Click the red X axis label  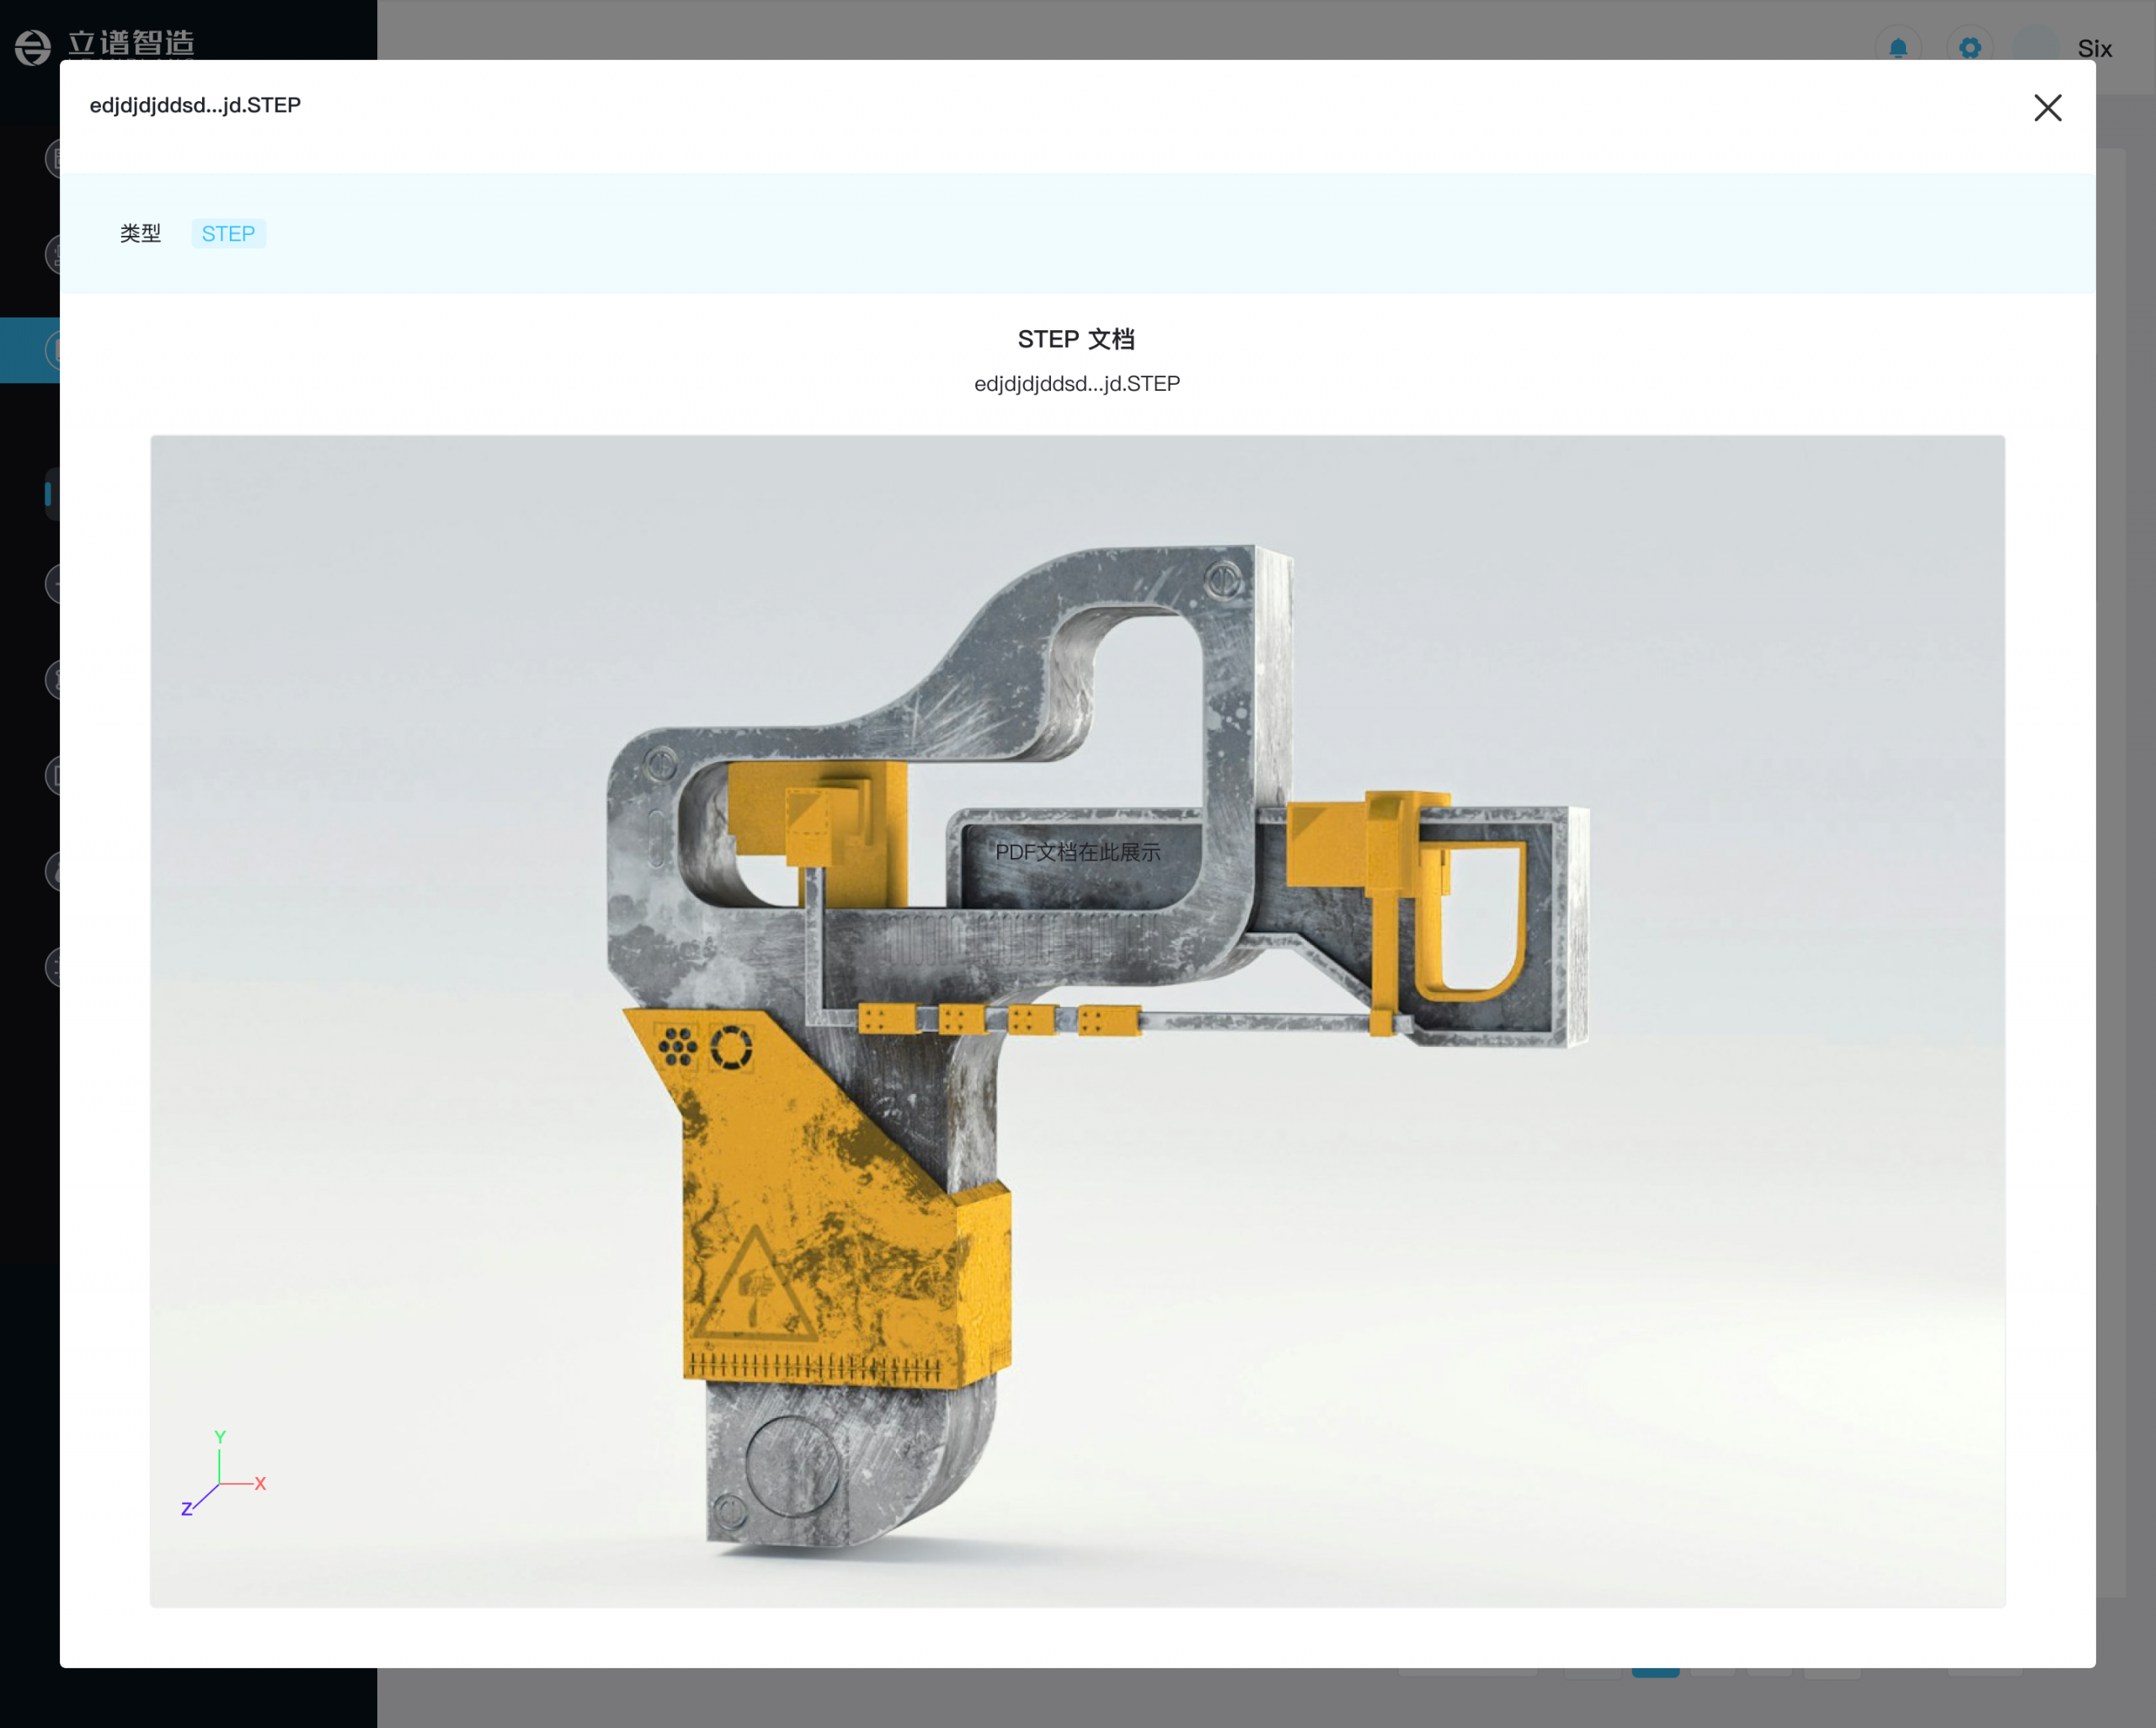[260, 1483]
